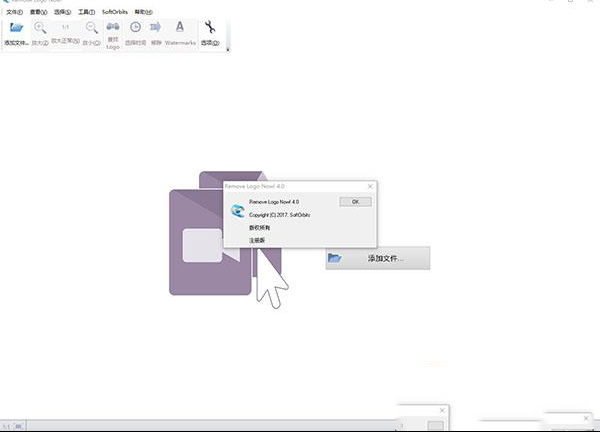Click the Remove Logo Now! icon in the dialog
The width and height of the screenshot is (600, 432).
tap(237, 211)
